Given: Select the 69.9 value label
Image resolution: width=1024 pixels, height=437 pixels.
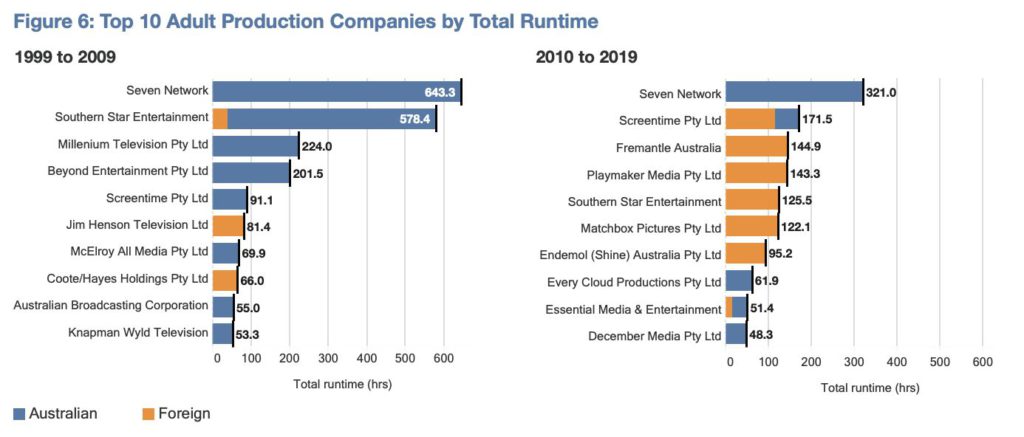Looking at the screenshot, I should coord(254,254).
